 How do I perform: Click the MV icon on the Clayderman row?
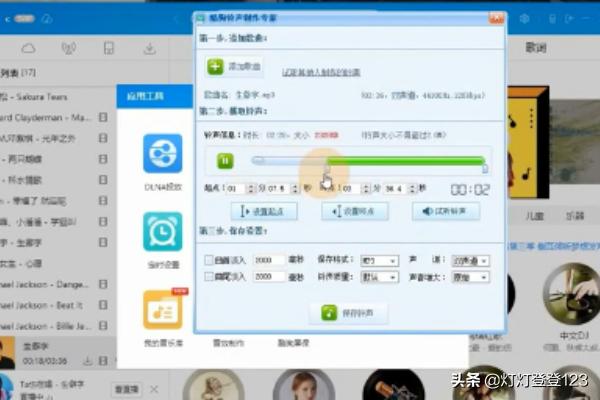pyautogui.click(x=103, y=117)
